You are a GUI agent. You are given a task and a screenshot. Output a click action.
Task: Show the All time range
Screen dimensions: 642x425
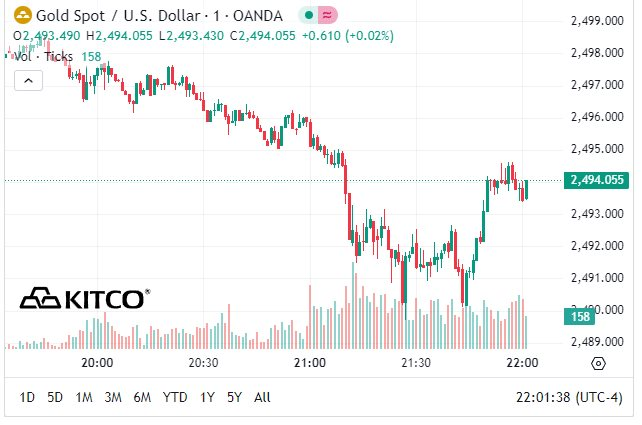[x=262, y=397]
